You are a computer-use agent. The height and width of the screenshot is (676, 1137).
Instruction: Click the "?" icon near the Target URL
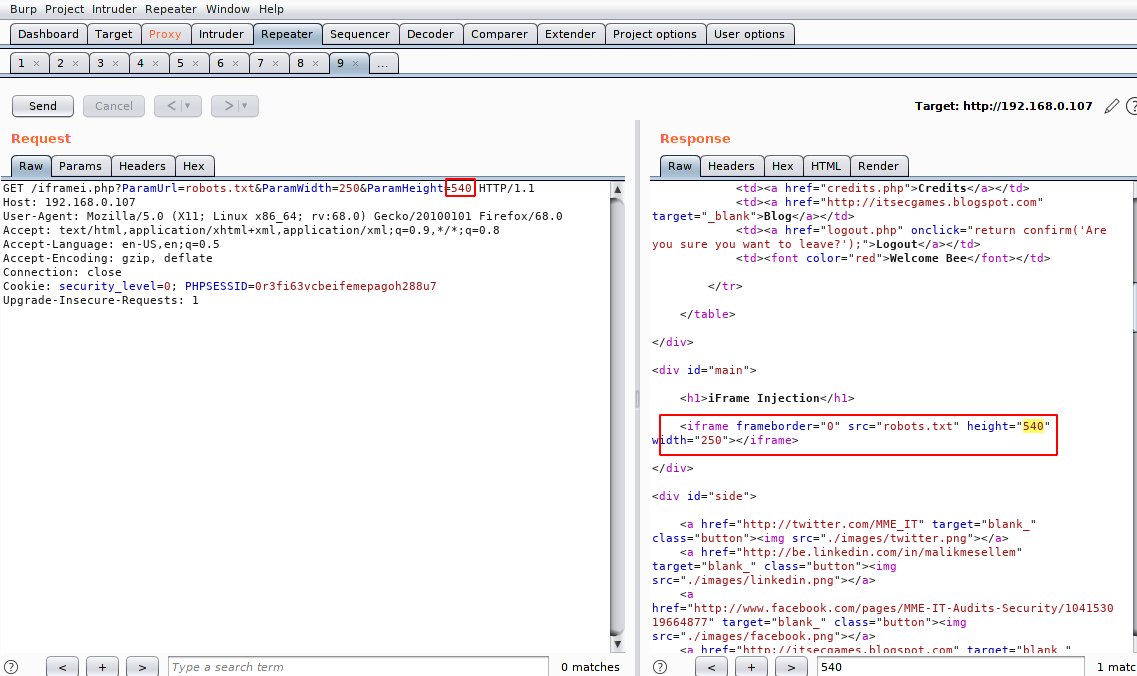coord(1131,105)
